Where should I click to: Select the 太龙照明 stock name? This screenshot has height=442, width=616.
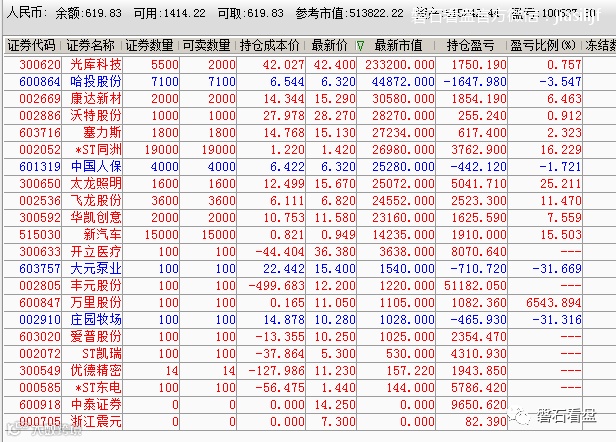96,183
